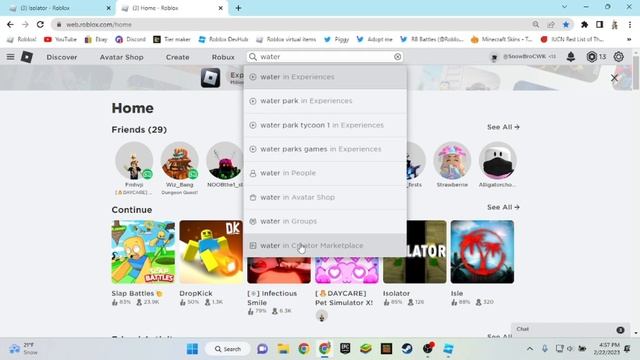Choose water parks games in Experiences
Image resolution: width=640 pixels, height=360 pixels.
coord(325,149)
